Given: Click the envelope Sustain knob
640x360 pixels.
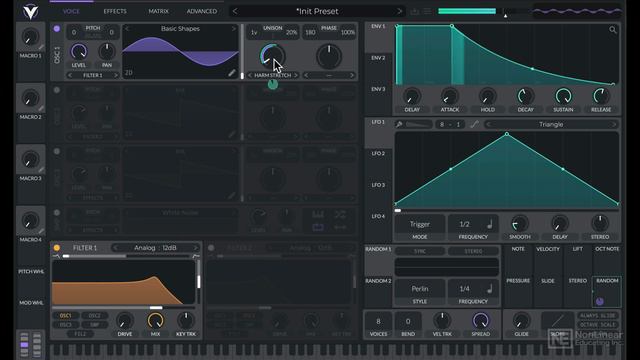Looking at the screenshot, I should point(563,96).
